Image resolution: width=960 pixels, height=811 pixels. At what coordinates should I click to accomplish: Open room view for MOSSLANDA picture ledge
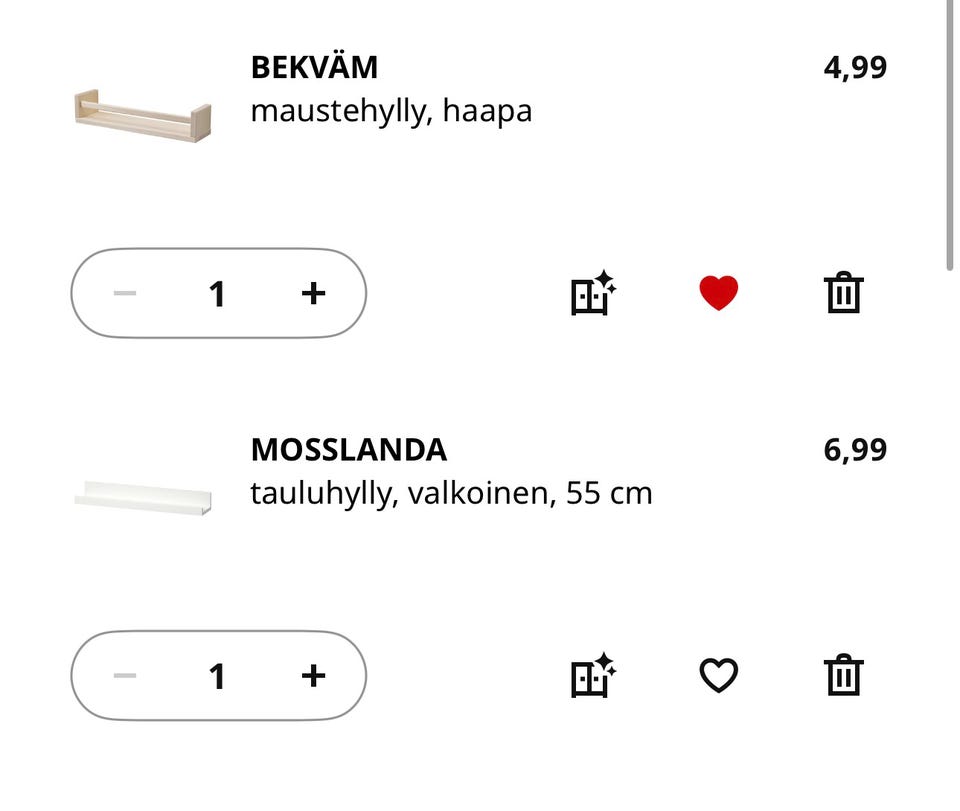pos(592,675)
